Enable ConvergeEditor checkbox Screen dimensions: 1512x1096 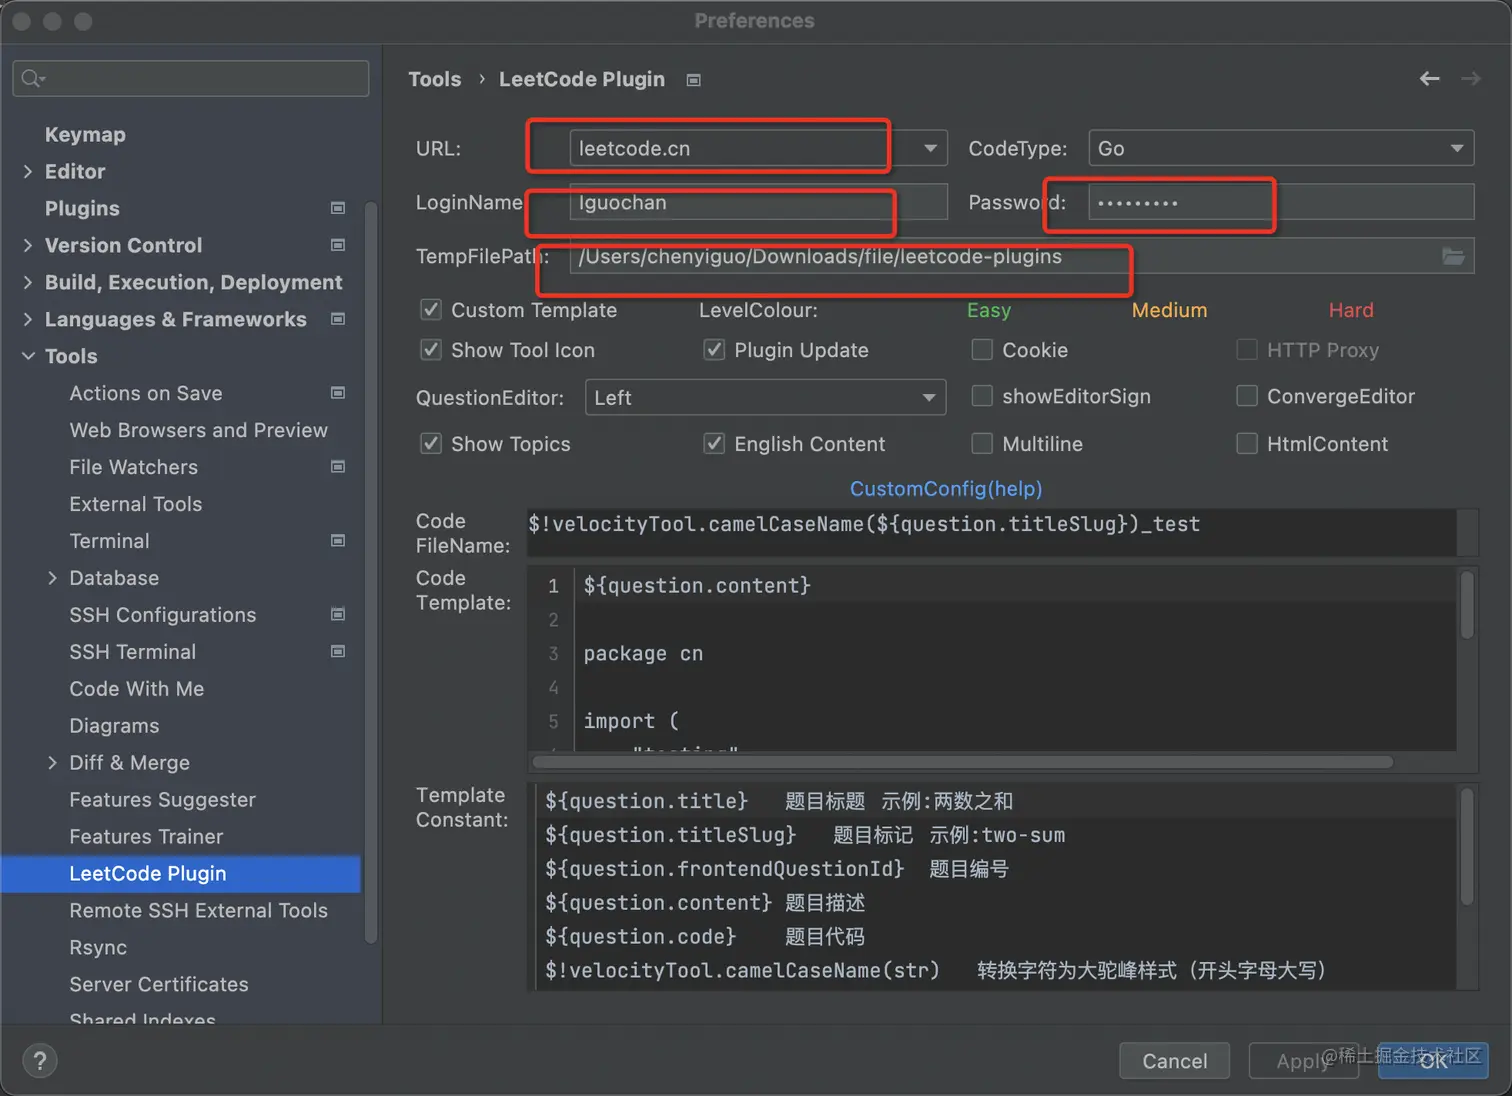click(x=1247, y=396)
